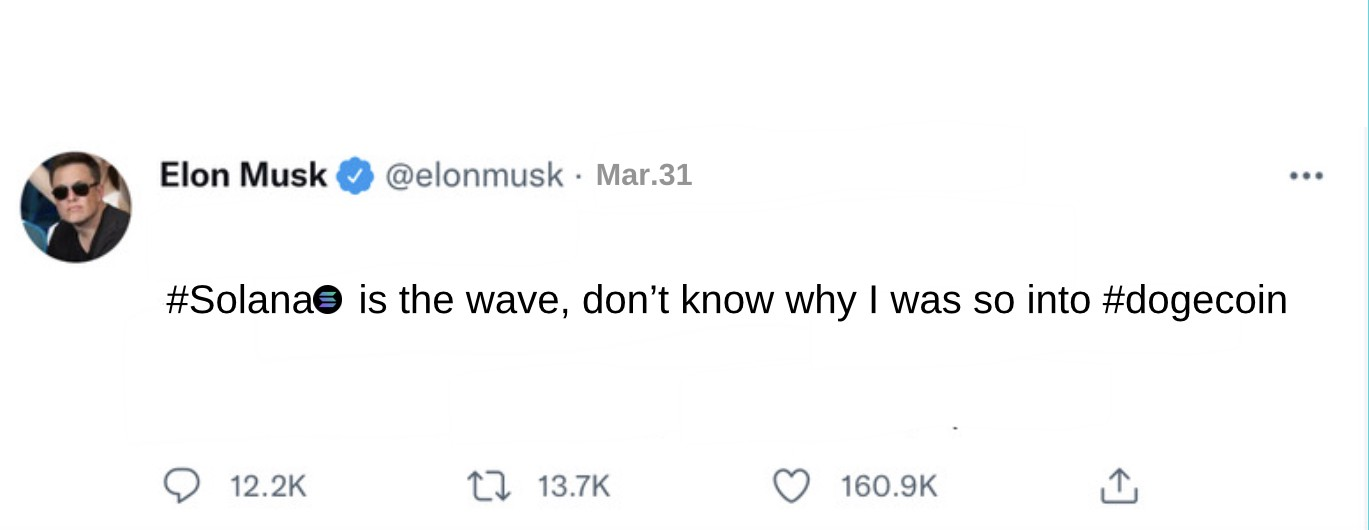The image size is (1369, 530).
Task: Click the sunglasses in the avatar photo
Action: (x=73, y=190)
